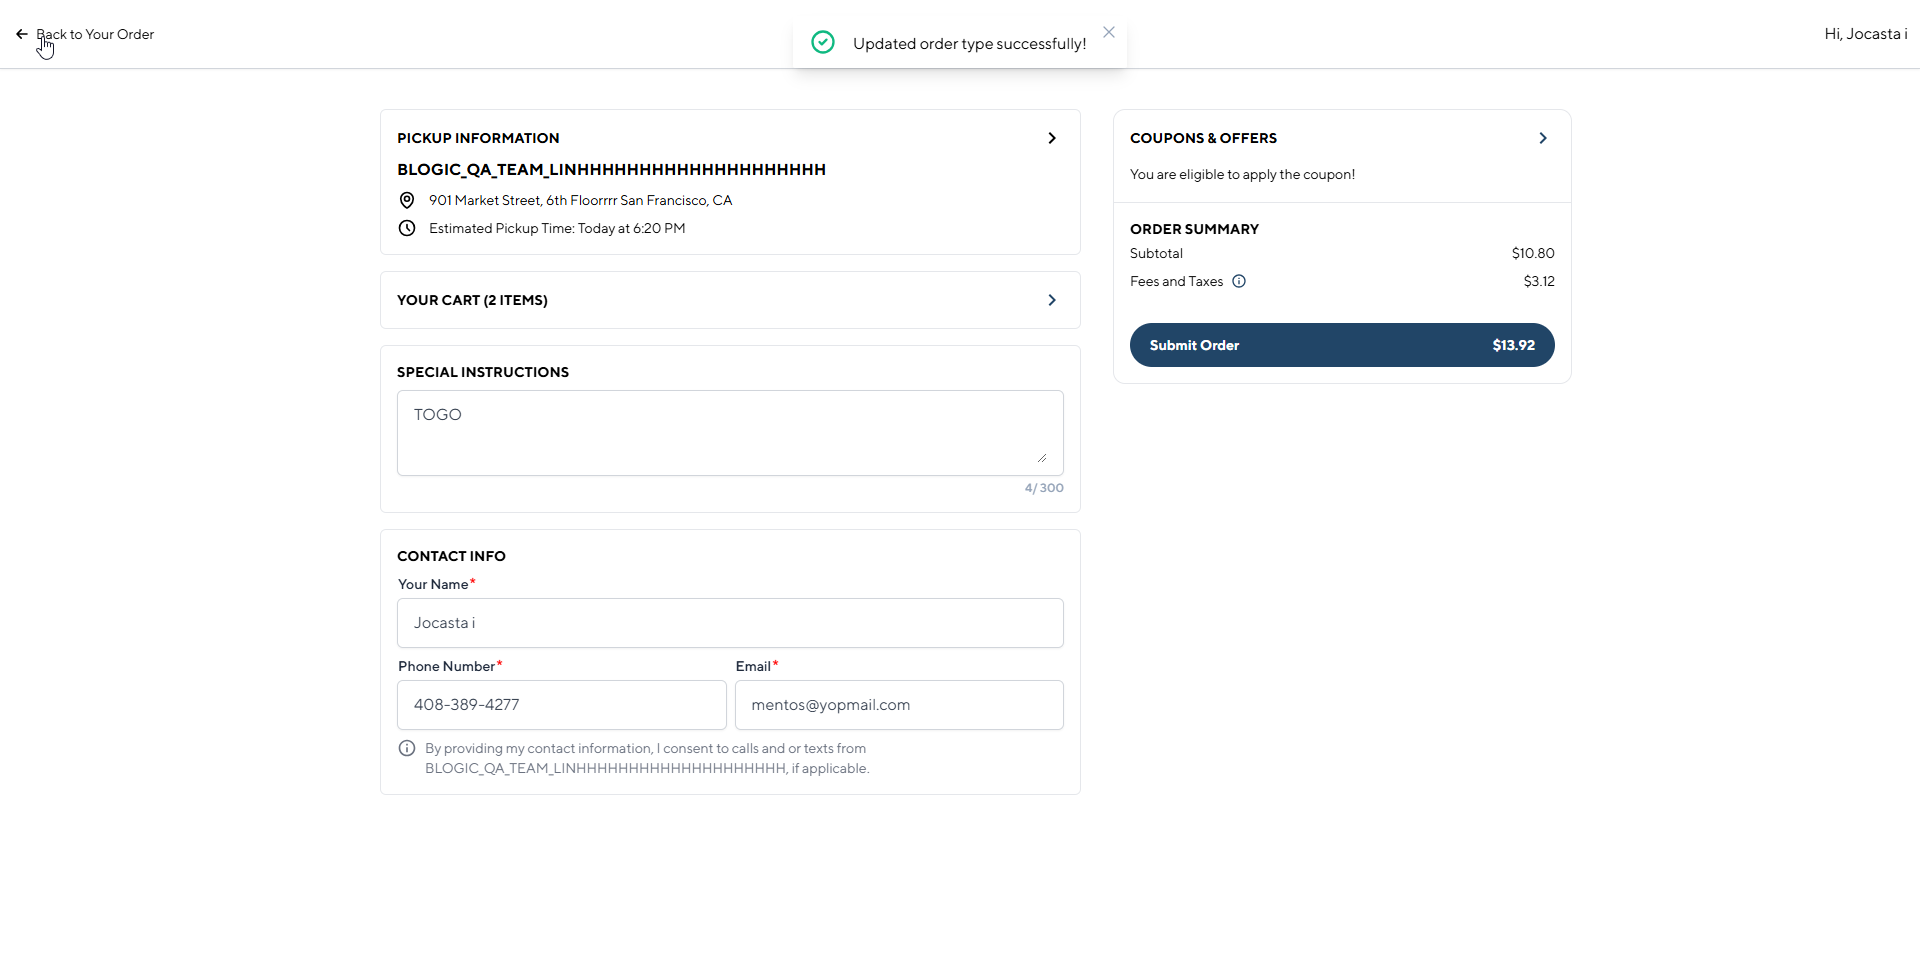The width and height of the screenshot is (1920, 953).
Task: Click the consent notice info icon
Action: pos(407,748)
